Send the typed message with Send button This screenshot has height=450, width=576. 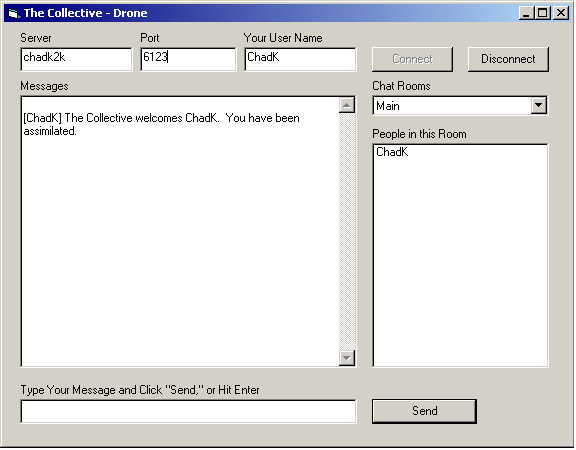click(x=424, y=411)
